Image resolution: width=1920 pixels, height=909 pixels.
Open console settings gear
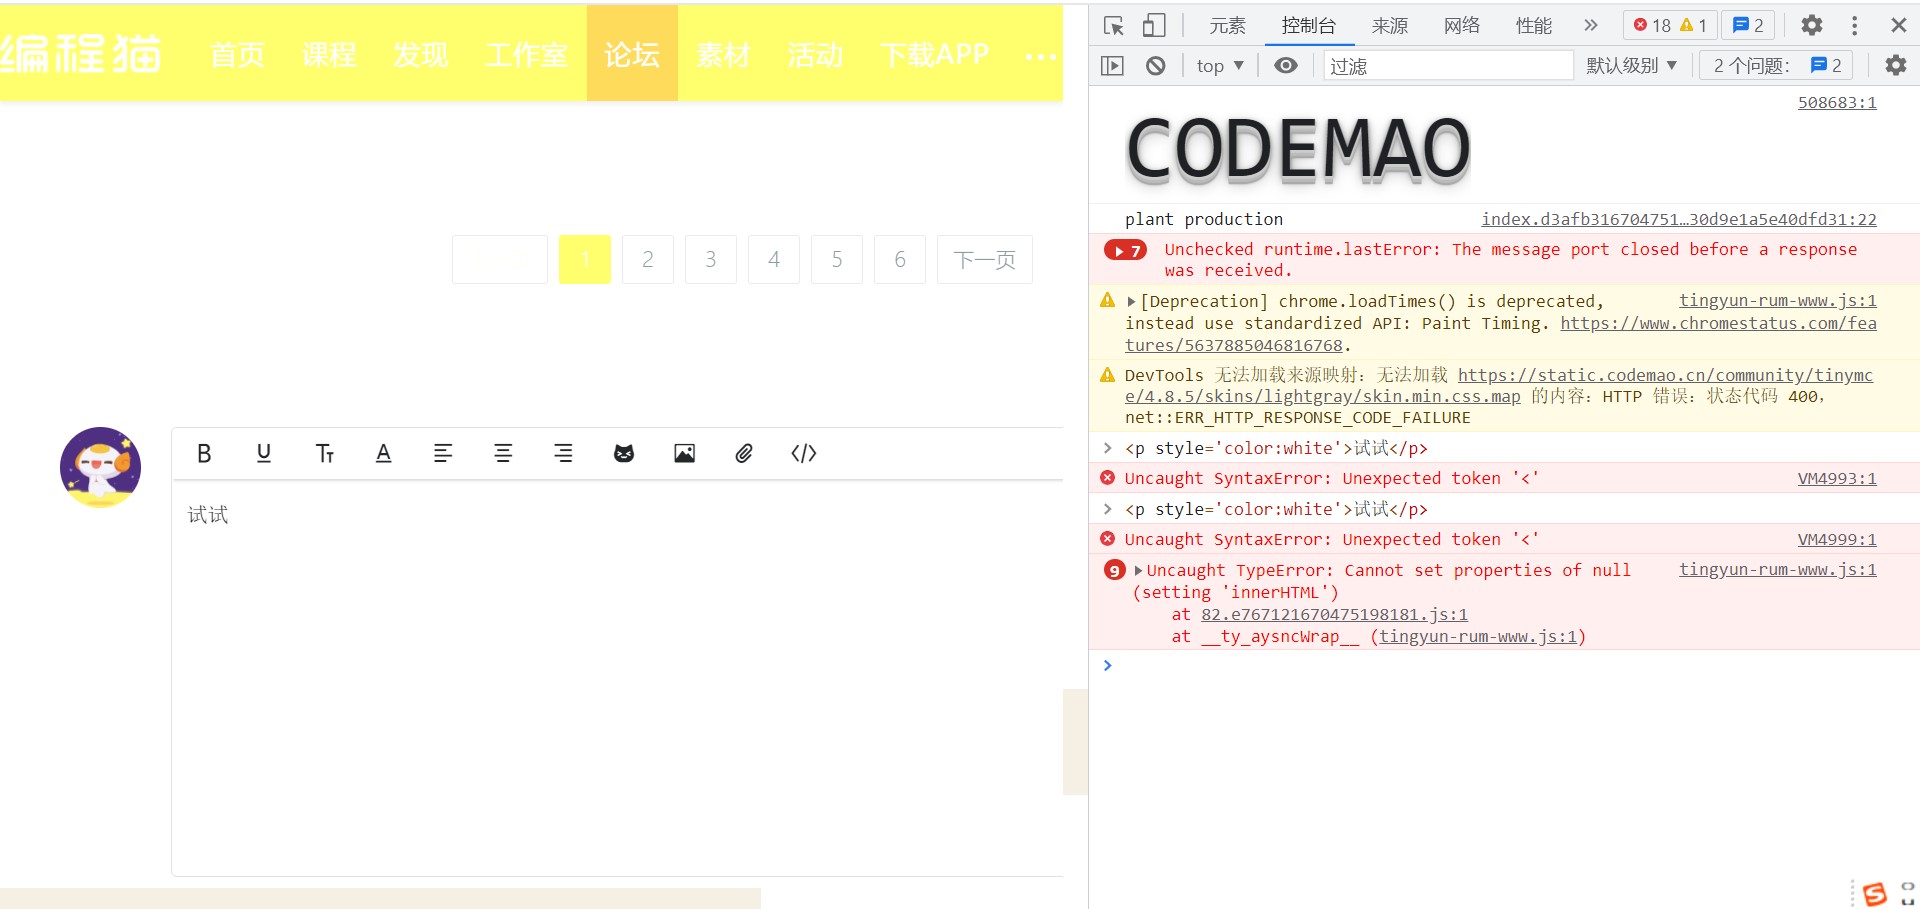[1895, 66]
